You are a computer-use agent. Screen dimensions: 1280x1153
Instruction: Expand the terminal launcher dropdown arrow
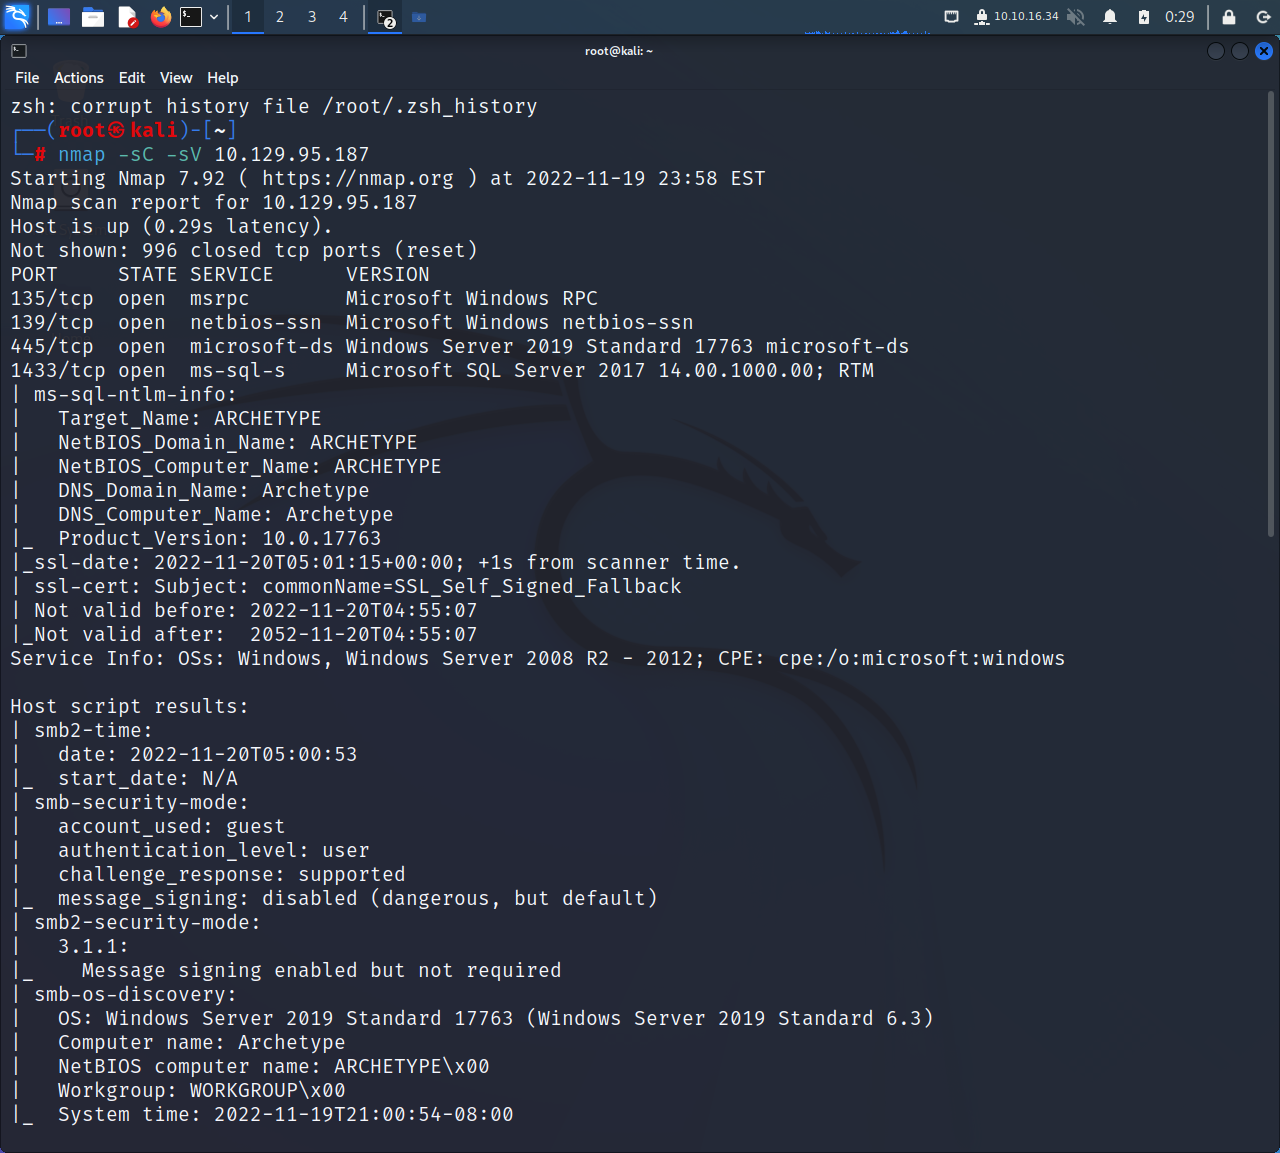point(214,17)
